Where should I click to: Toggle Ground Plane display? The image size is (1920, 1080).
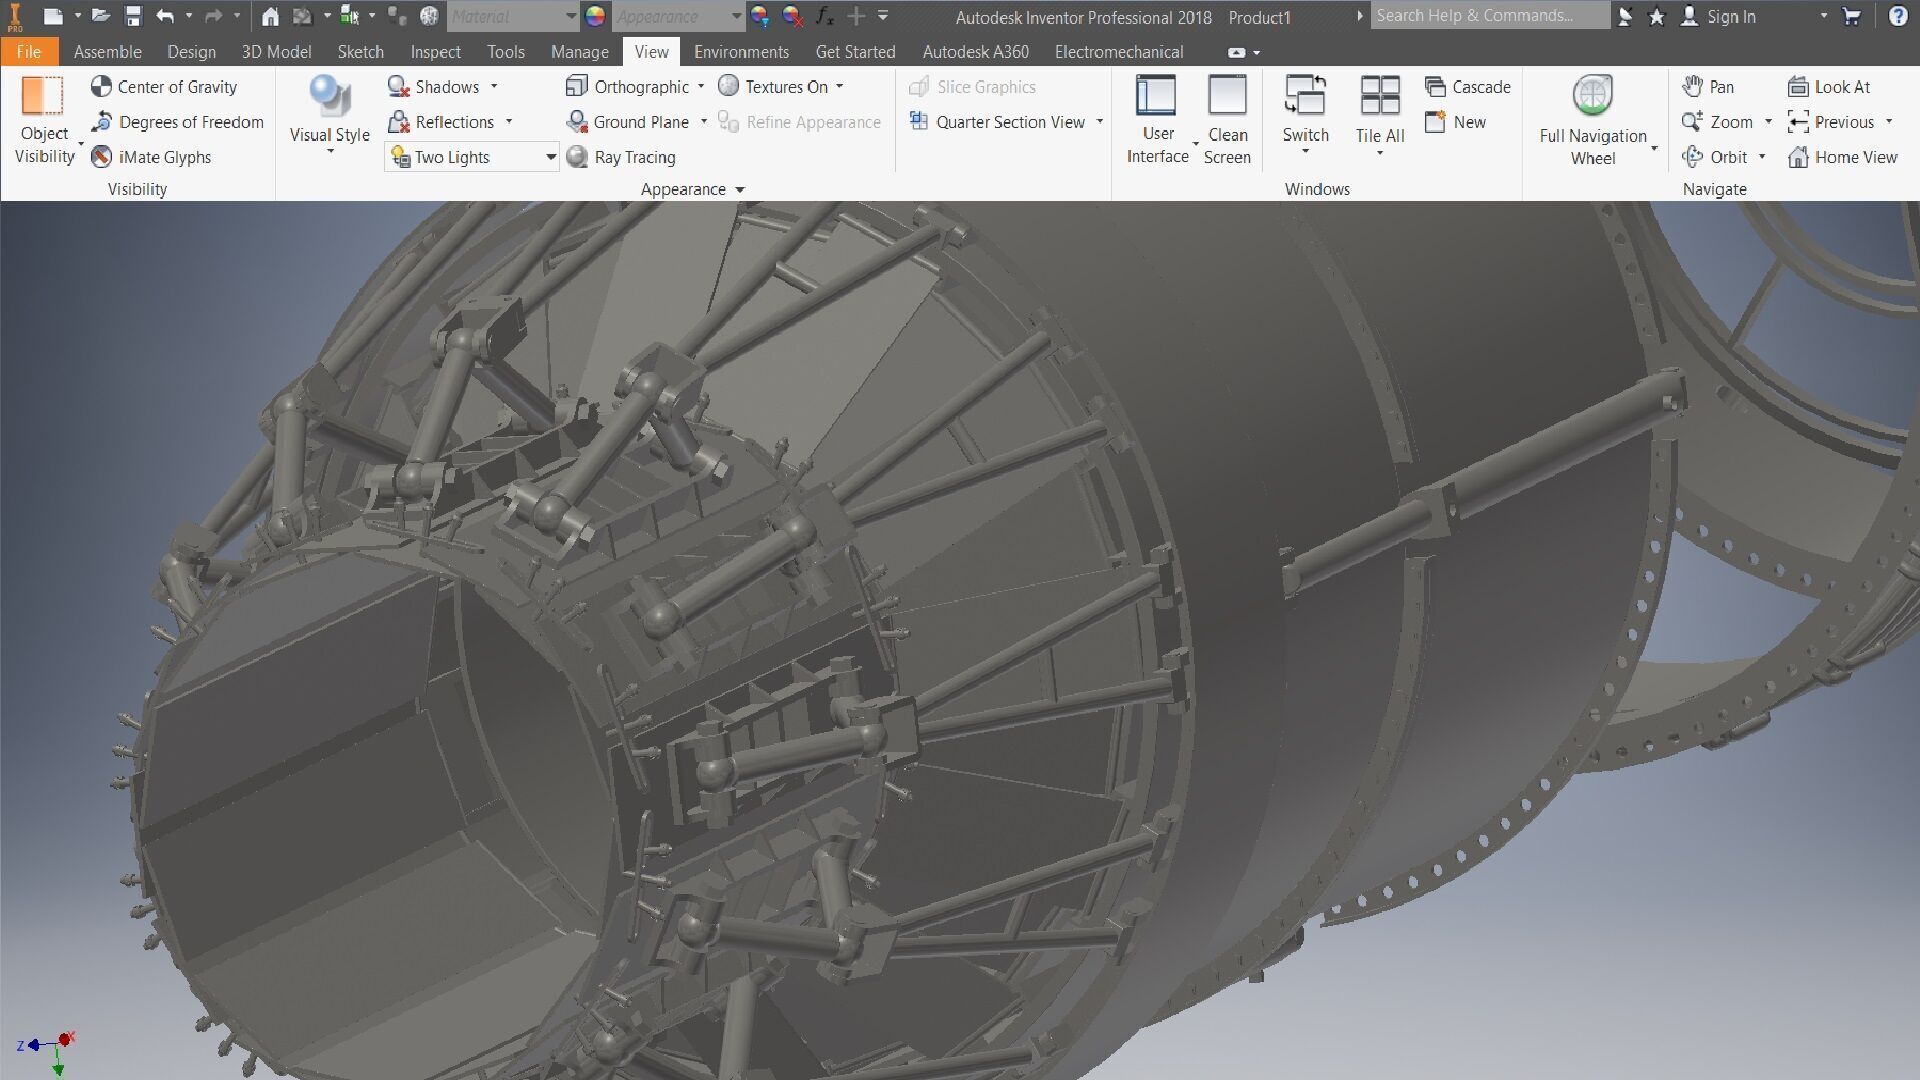point(627,122)
